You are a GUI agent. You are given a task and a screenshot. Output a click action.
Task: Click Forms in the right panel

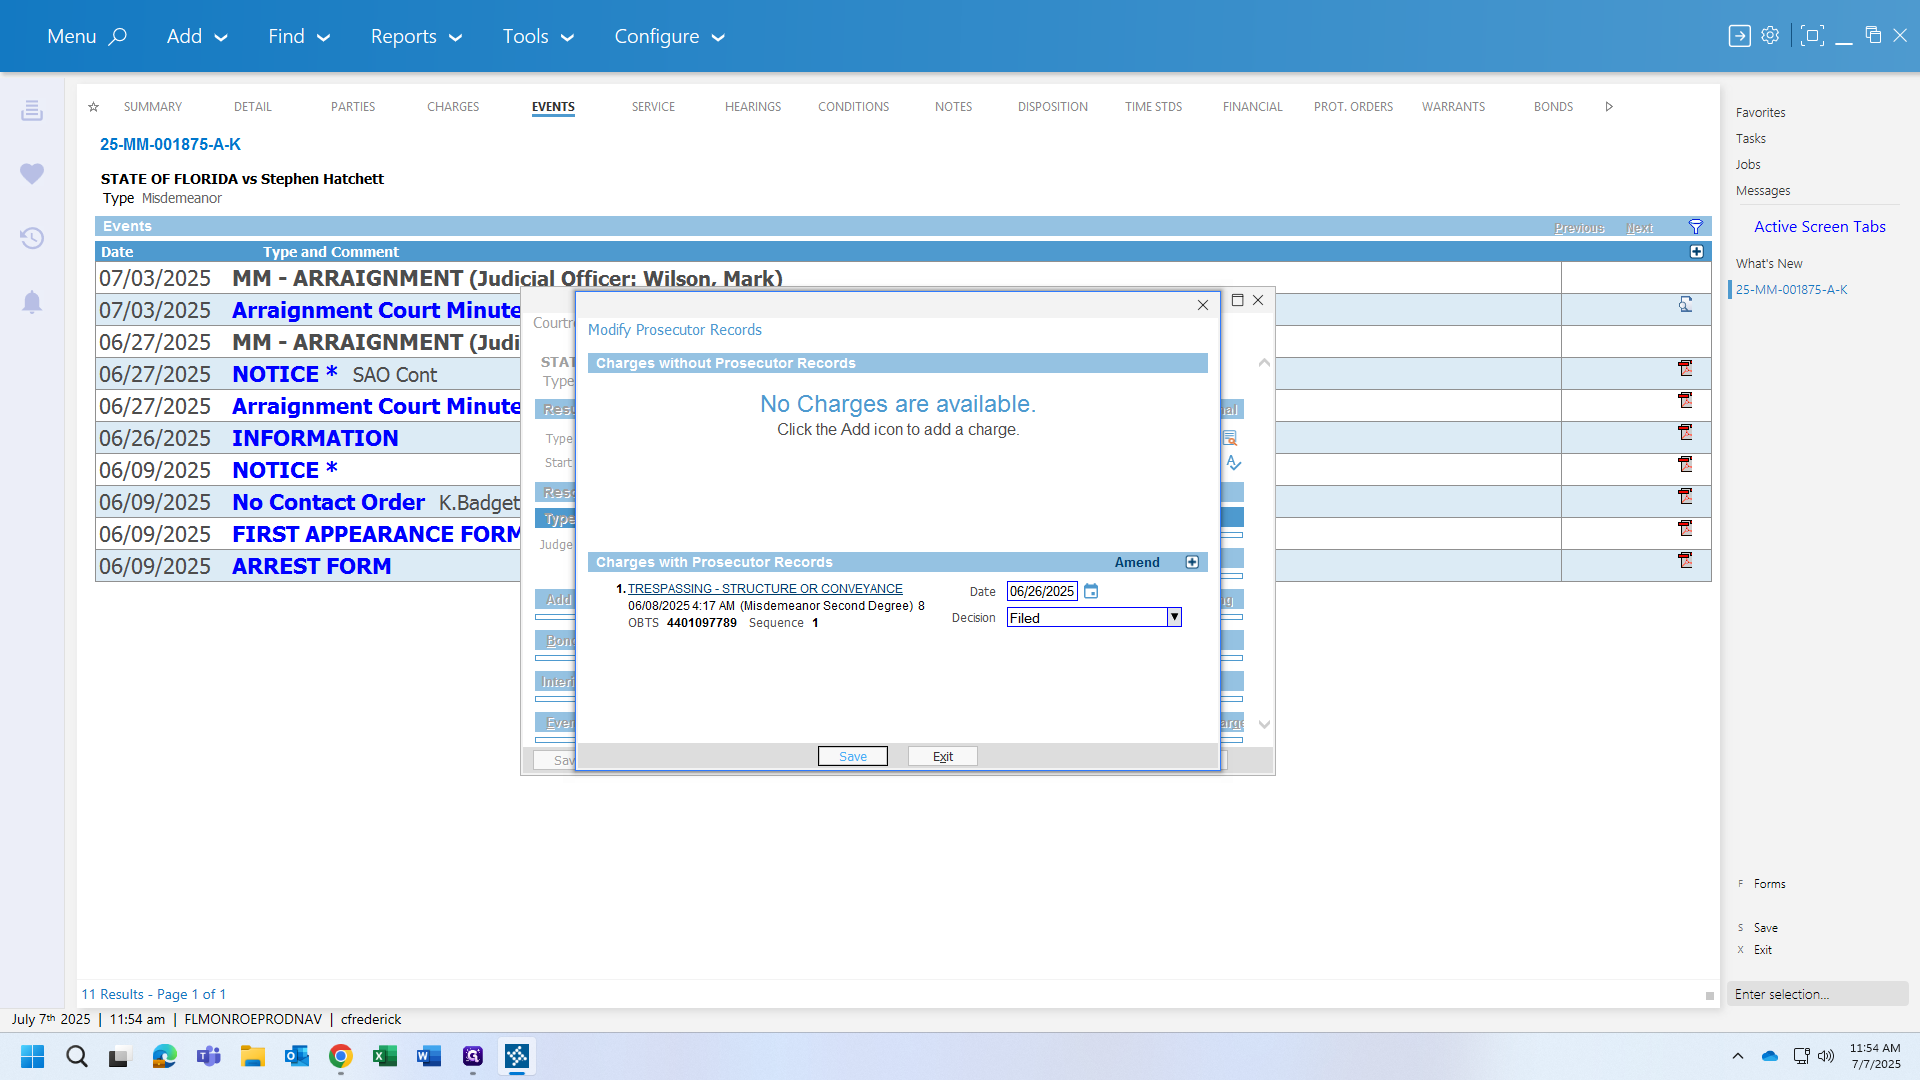click(1769, 884)
